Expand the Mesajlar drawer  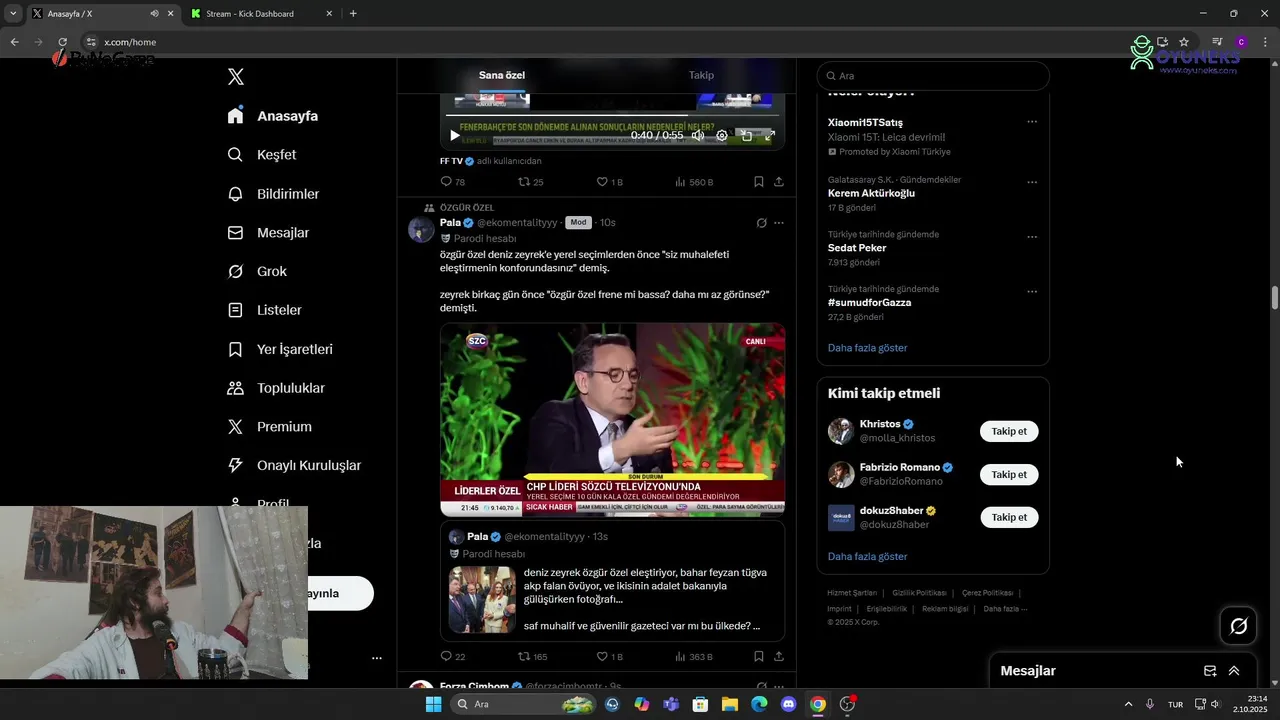[x=1234, y=671]
